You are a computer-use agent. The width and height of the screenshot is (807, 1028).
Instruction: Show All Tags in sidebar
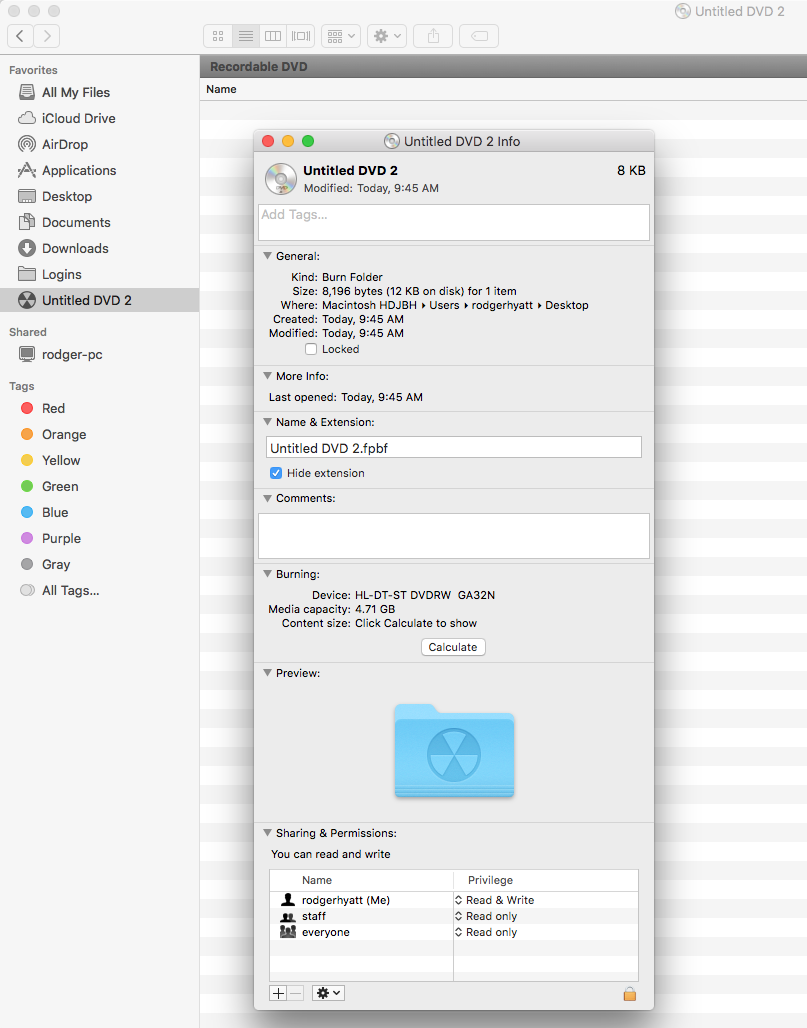(100, 591)
